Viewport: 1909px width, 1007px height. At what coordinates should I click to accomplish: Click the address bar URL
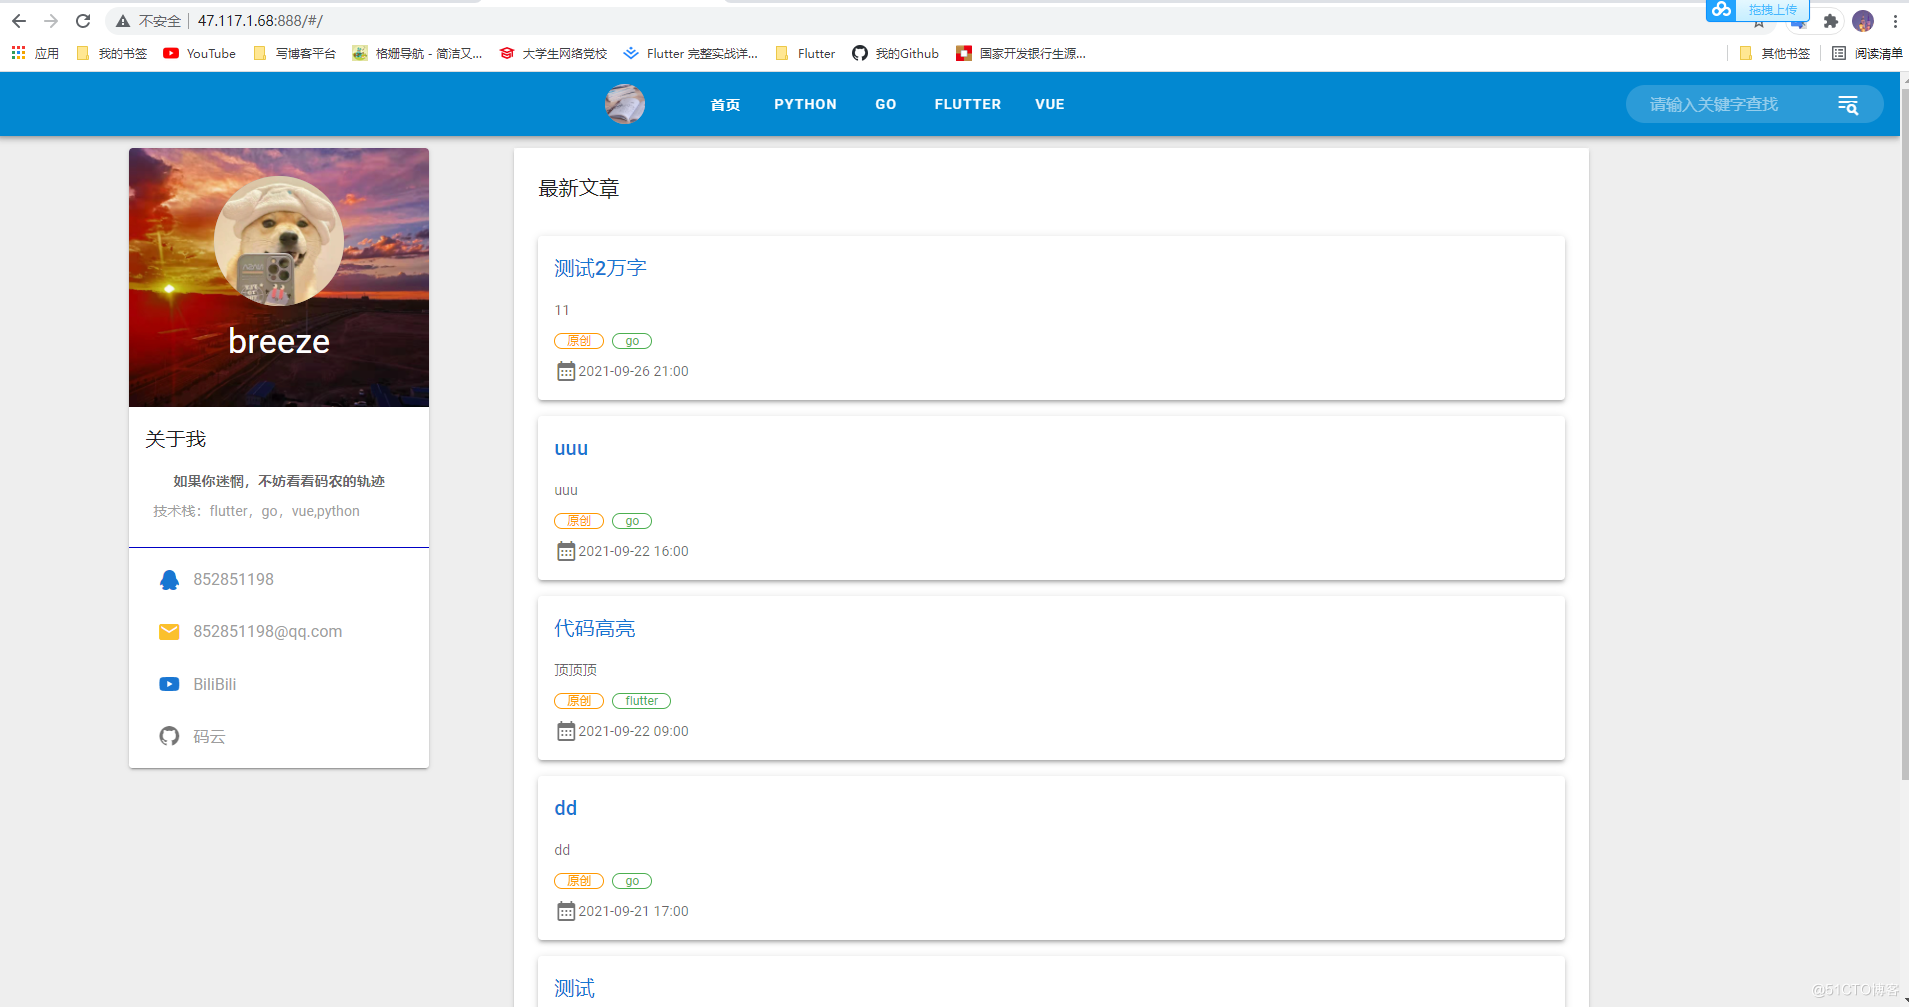pos(260,21)
